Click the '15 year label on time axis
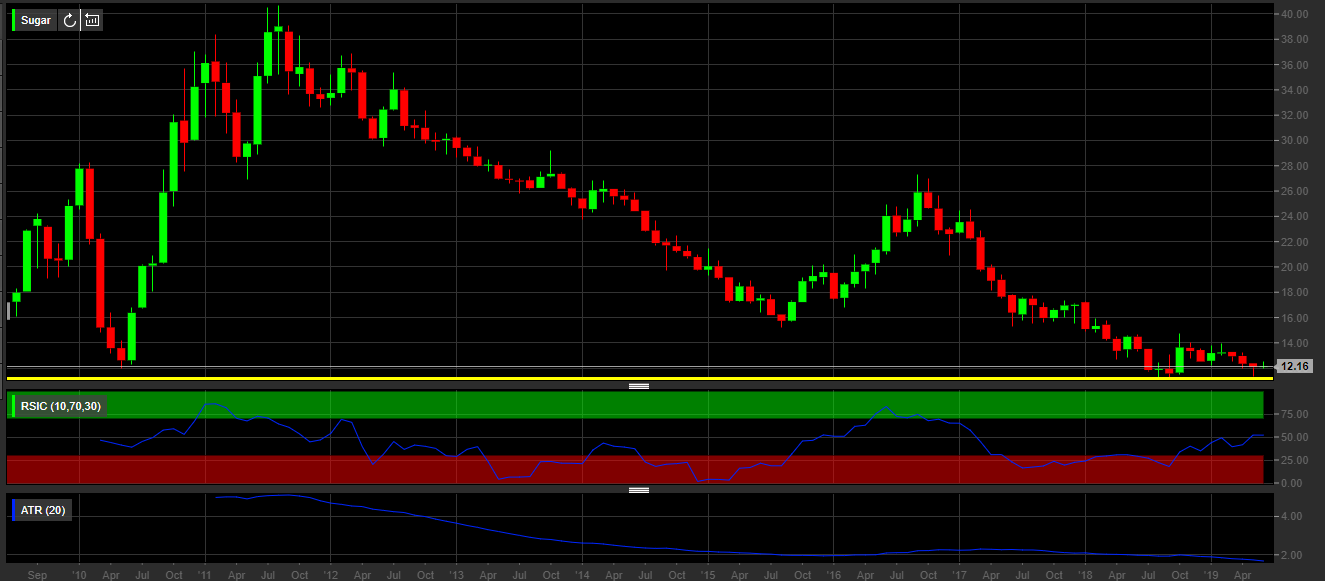Screen dimensions: 1325x581 pos(707,575)
